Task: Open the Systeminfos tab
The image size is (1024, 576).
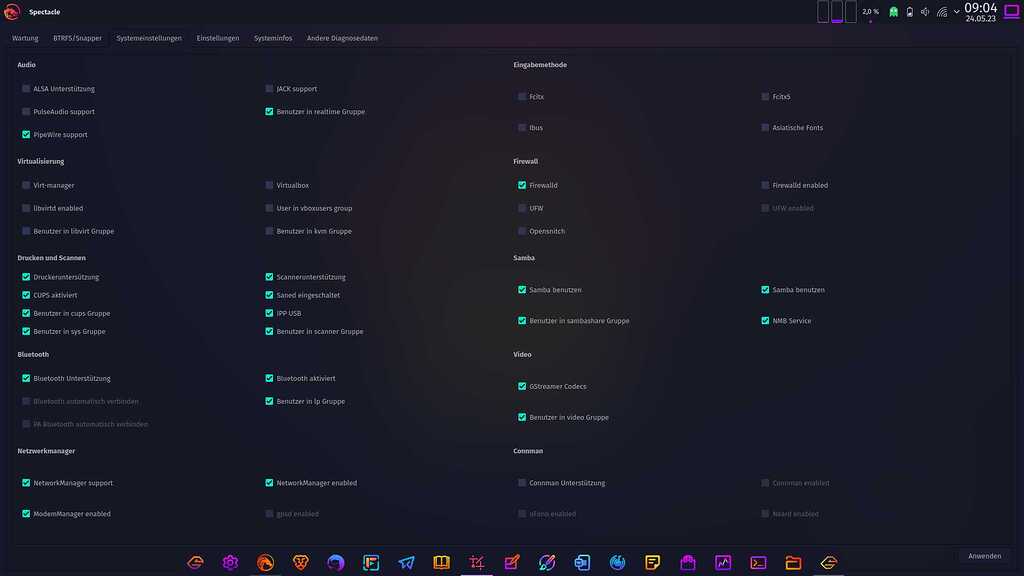Action: [273, 37]
